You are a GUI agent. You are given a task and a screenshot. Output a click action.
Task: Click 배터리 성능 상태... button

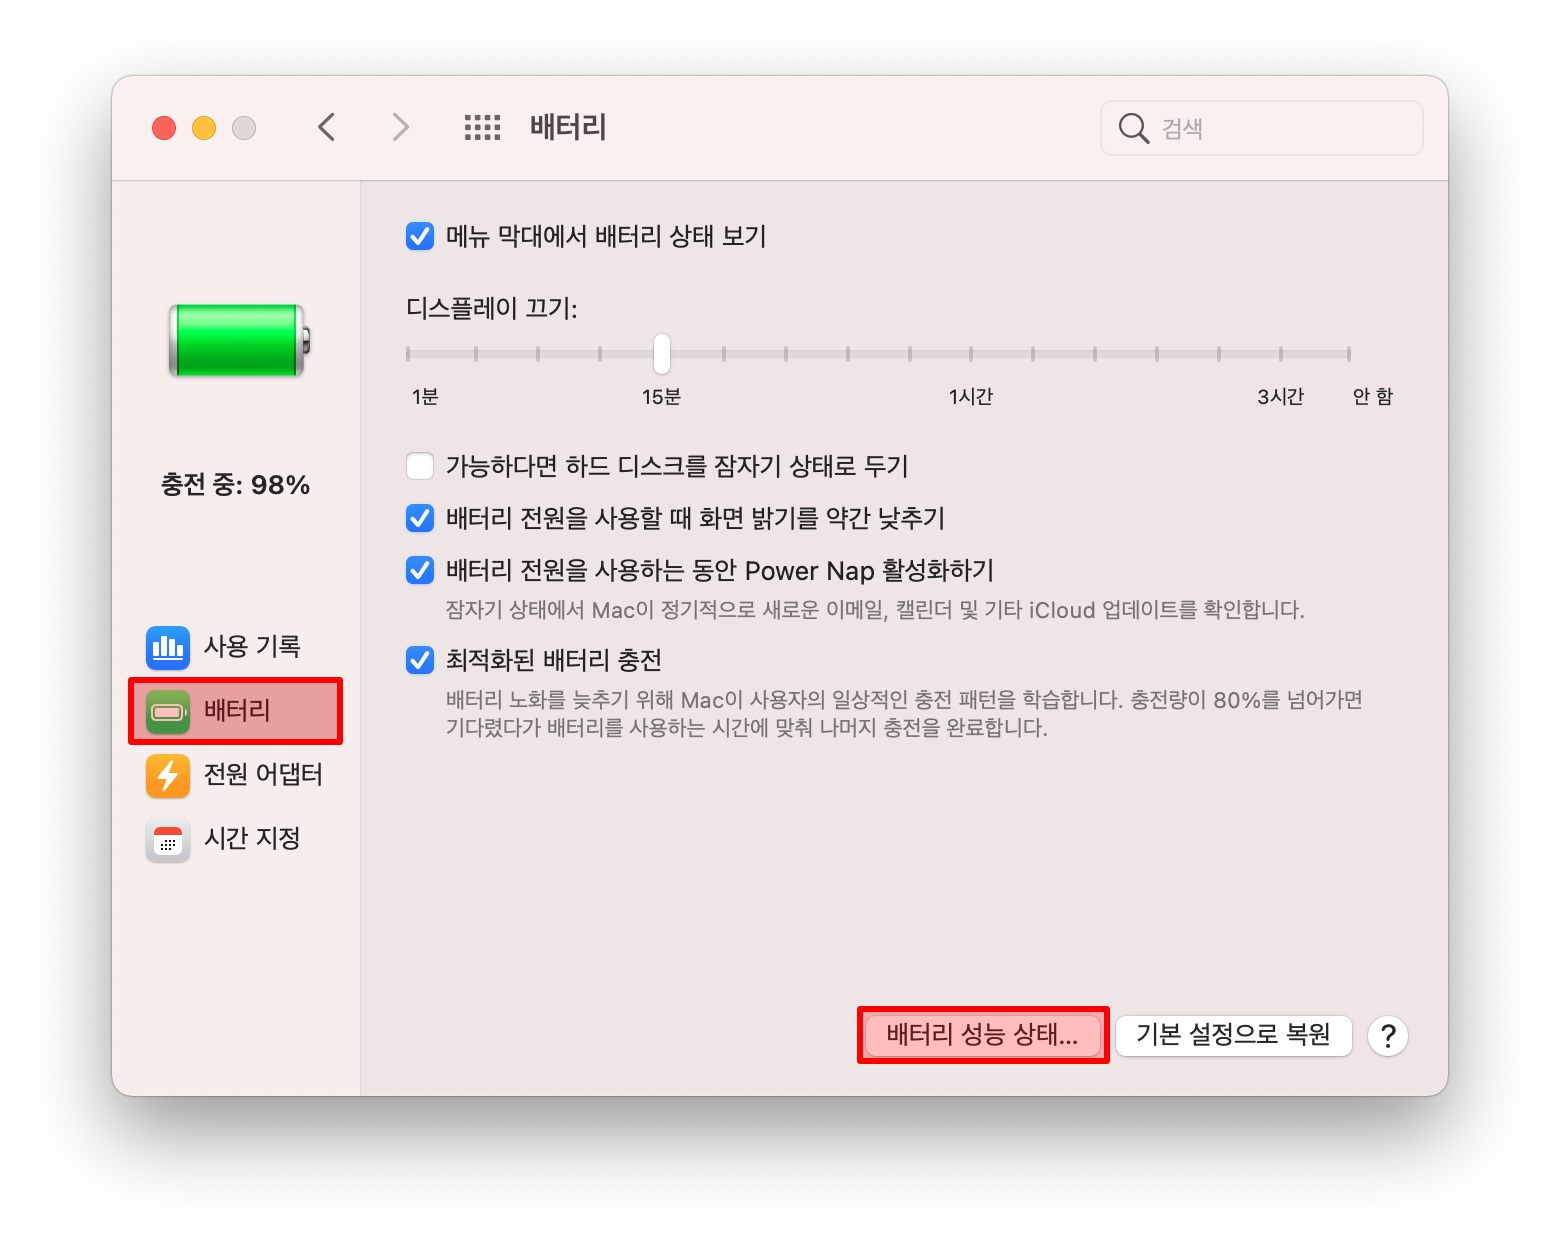(983, 1035)
